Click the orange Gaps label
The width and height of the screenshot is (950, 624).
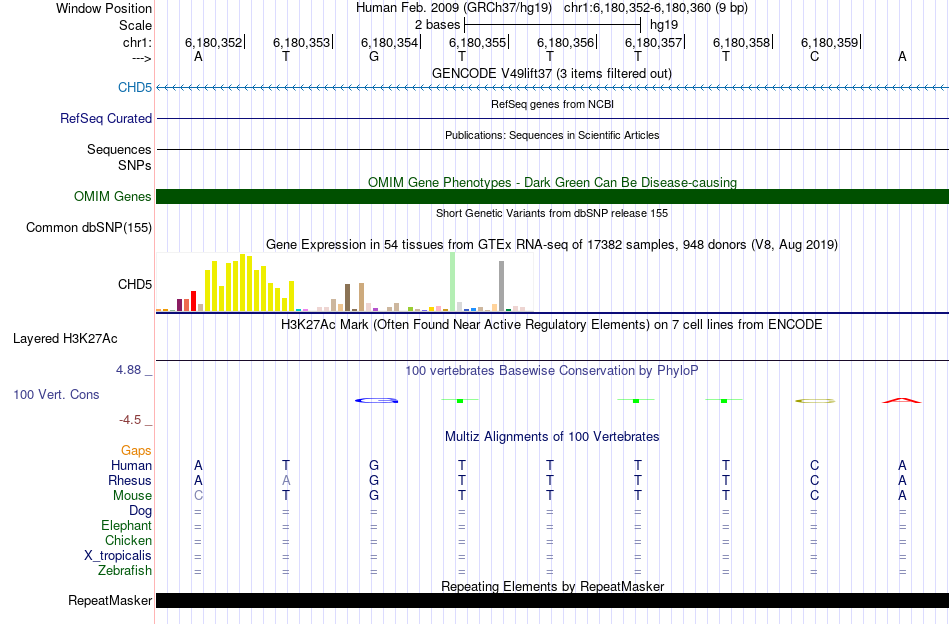136,450
